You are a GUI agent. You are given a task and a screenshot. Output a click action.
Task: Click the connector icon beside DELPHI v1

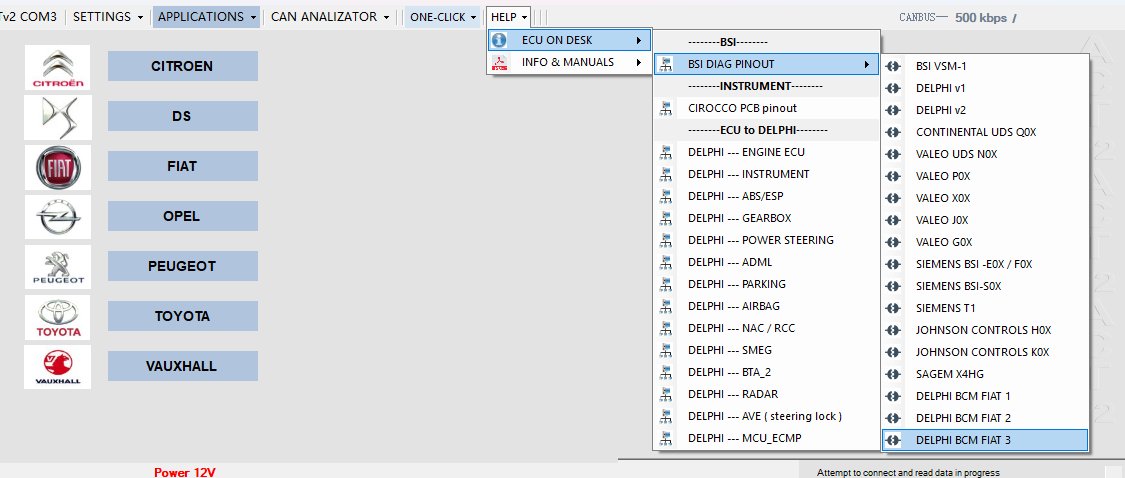coord(893,88)
